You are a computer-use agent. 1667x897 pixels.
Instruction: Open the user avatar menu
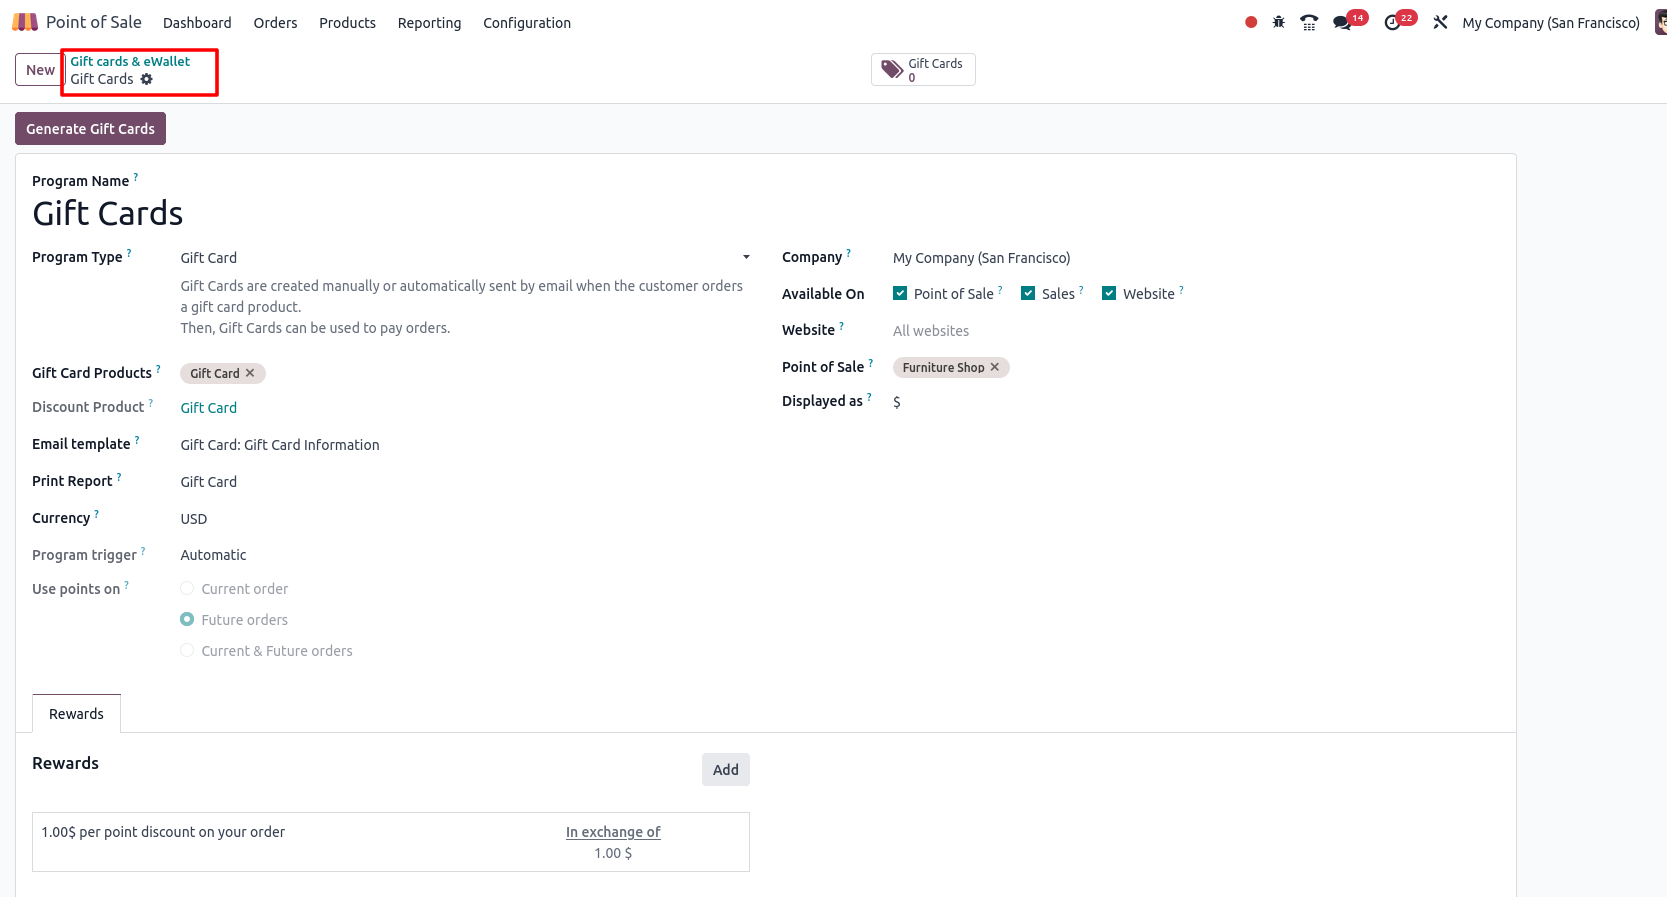[x=1660, y=22]
